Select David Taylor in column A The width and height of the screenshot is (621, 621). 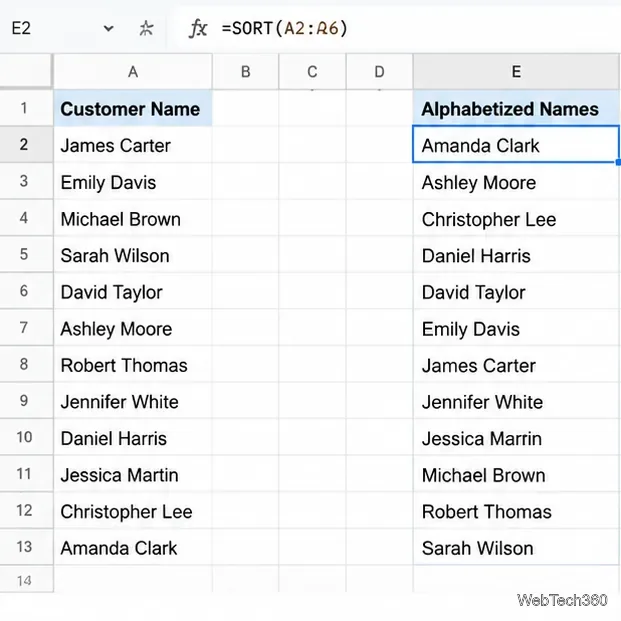133,291
